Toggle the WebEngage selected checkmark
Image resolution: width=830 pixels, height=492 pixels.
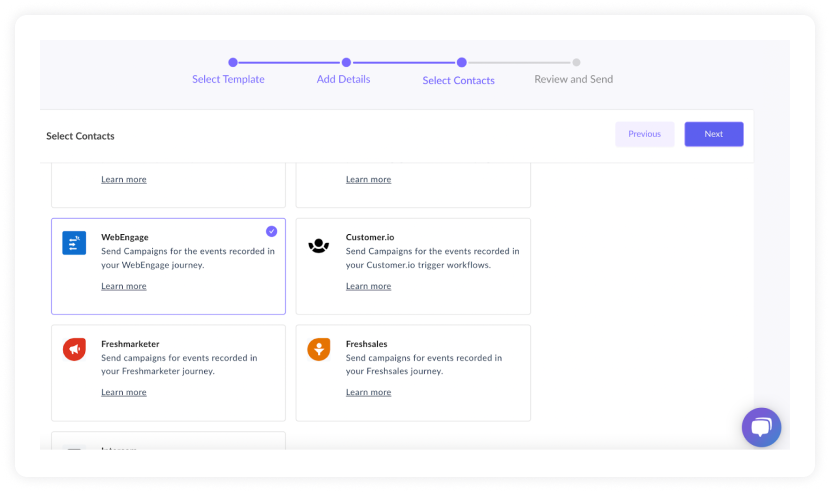272,231
